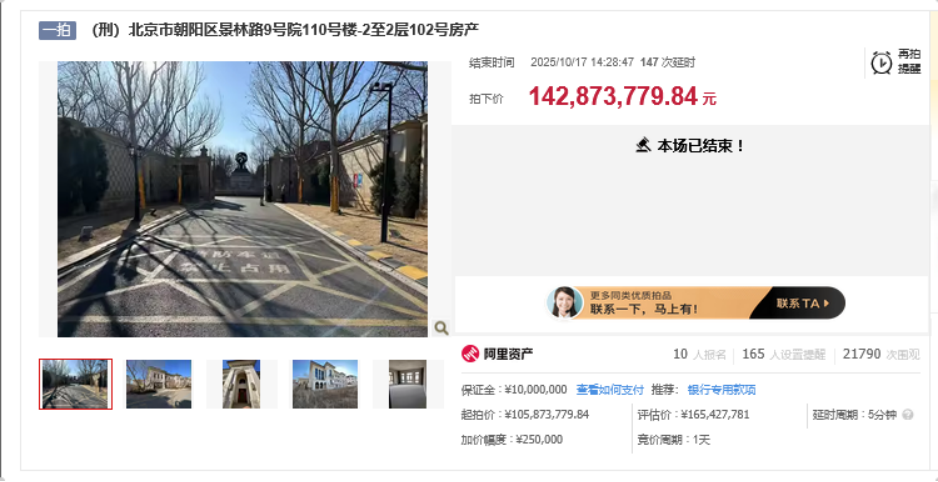Click the 保证金 ¥10,000,000 text
The image size is (938, 482).
tap(514, 390)
